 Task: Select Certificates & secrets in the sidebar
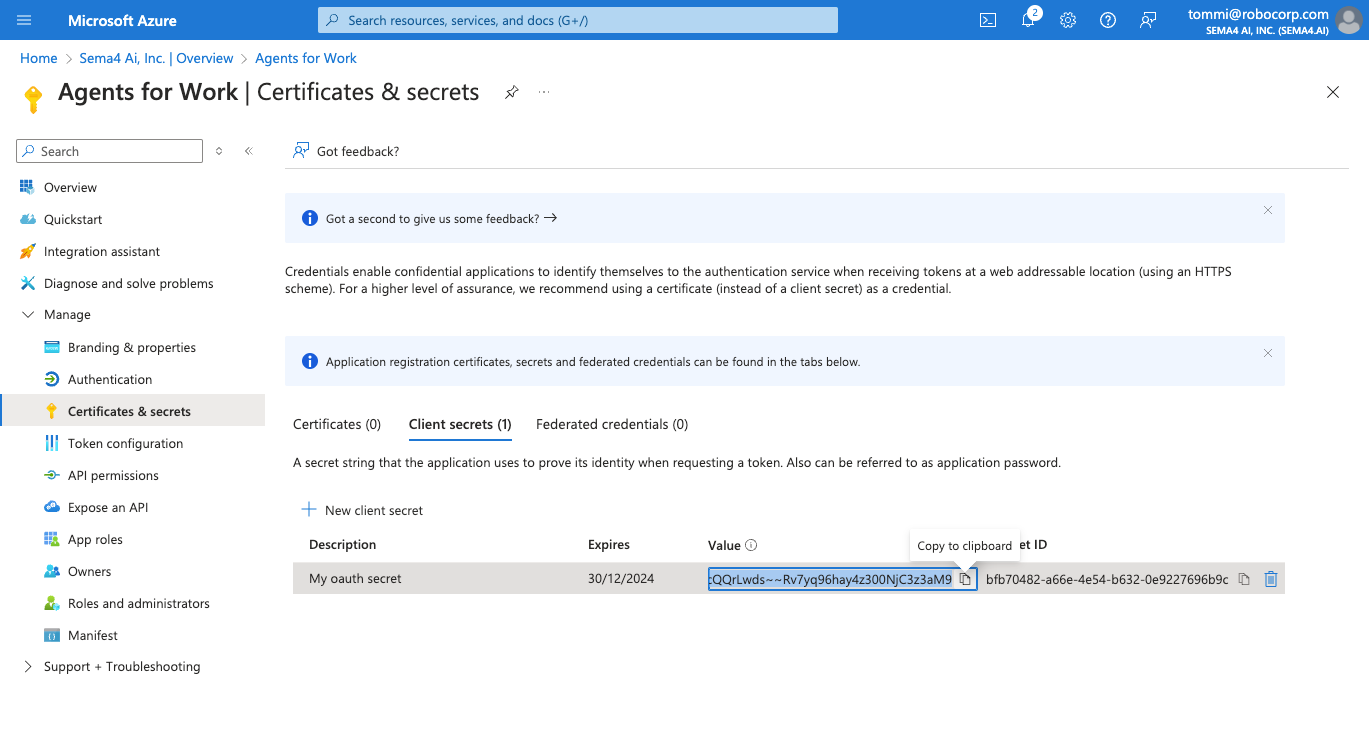(x=132, y=411)
